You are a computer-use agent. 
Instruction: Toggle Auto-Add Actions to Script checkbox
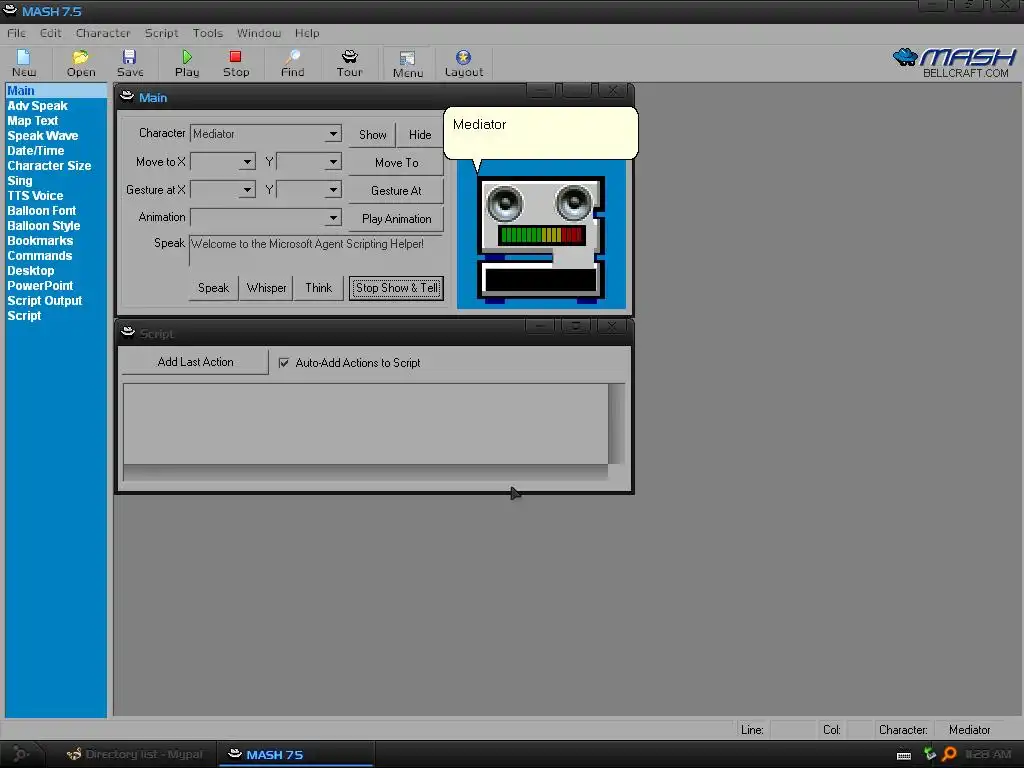tap(284, 362)
